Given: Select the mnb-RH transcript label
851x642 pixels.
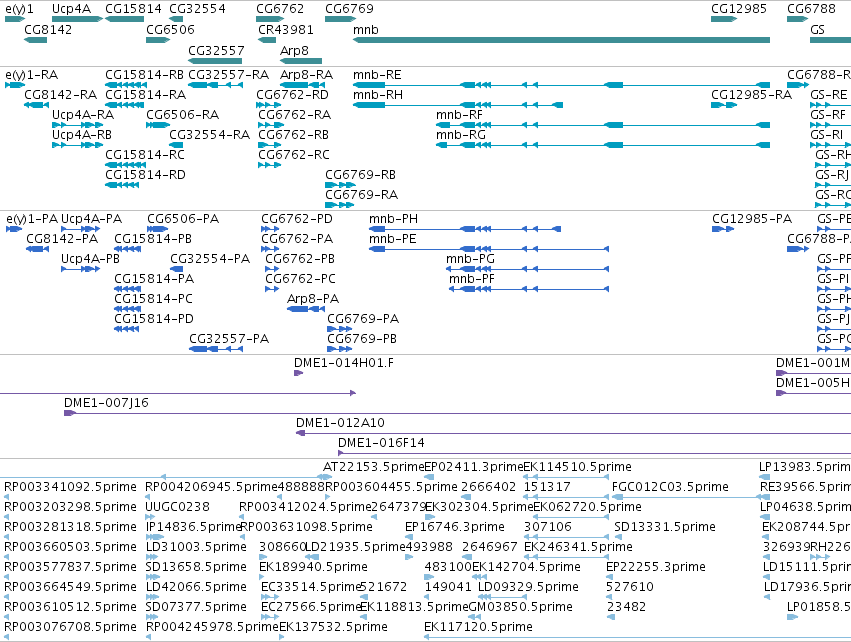Looking at the screenshot, I should pyautogui.click(x=378, y=95).
